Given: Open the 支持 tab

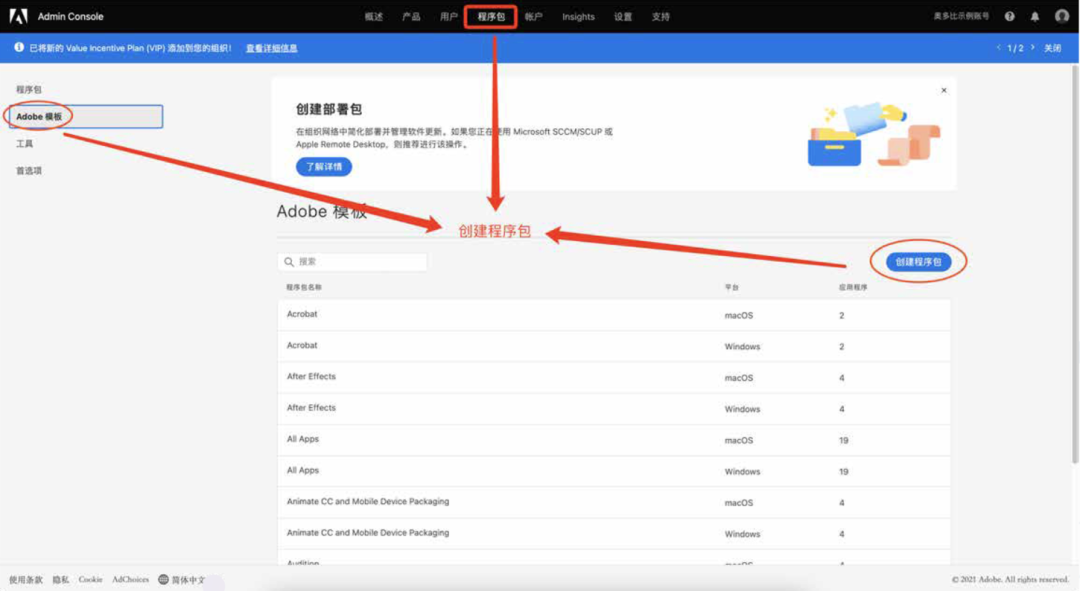Looking at the screenshot, I should [661, 17].
